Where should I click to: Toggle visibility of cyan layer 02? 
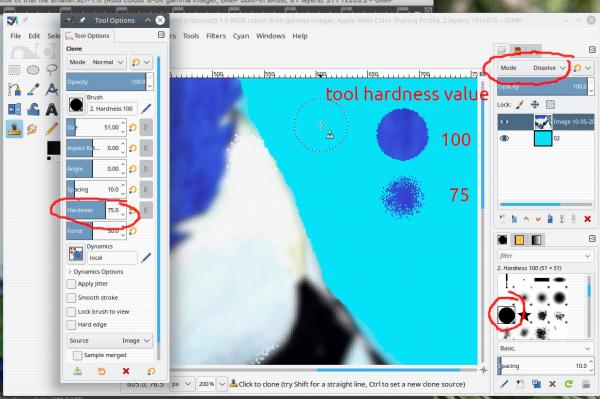[504, 138]
